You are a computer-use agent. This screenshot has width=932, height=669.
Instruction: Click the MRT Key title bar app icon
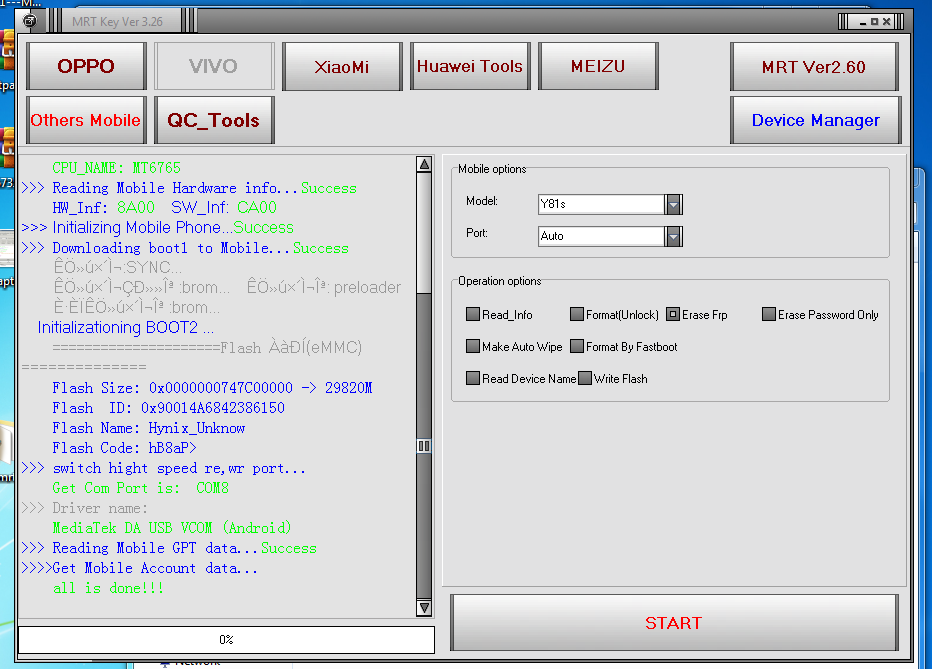[x=30, y=21]
